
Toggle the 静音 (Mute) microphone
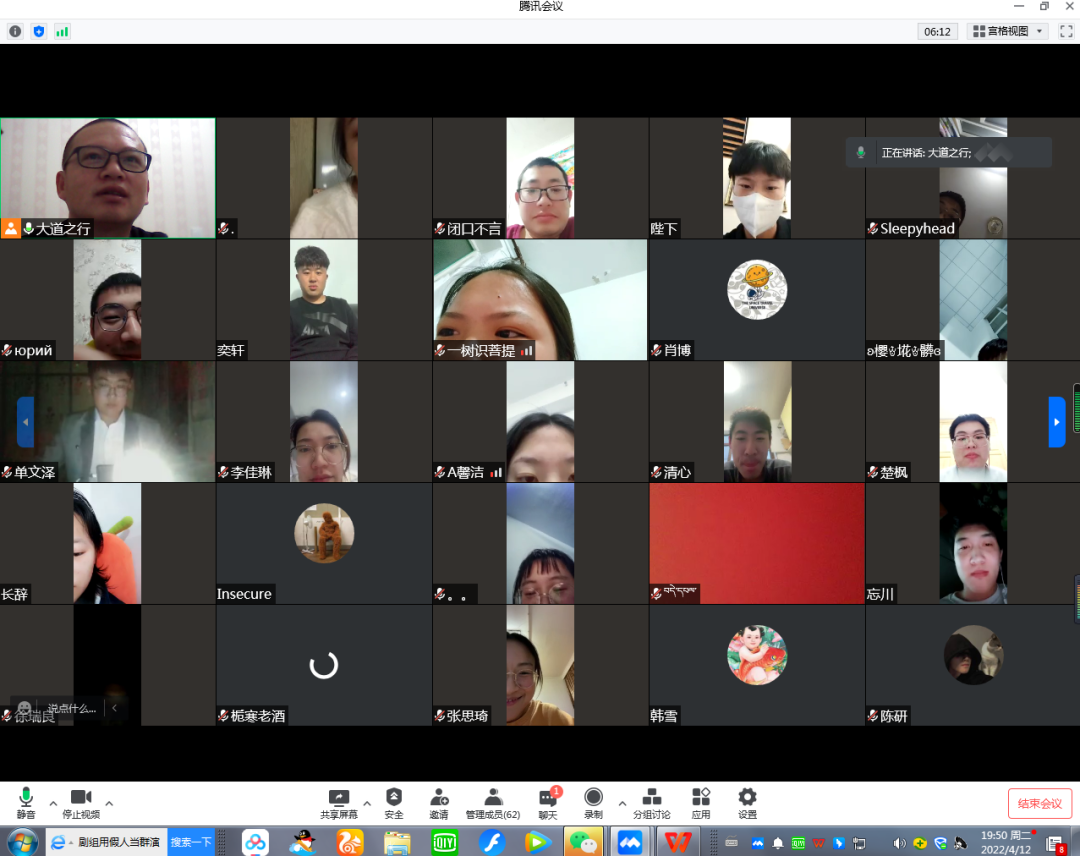click(x=26, y=802)
